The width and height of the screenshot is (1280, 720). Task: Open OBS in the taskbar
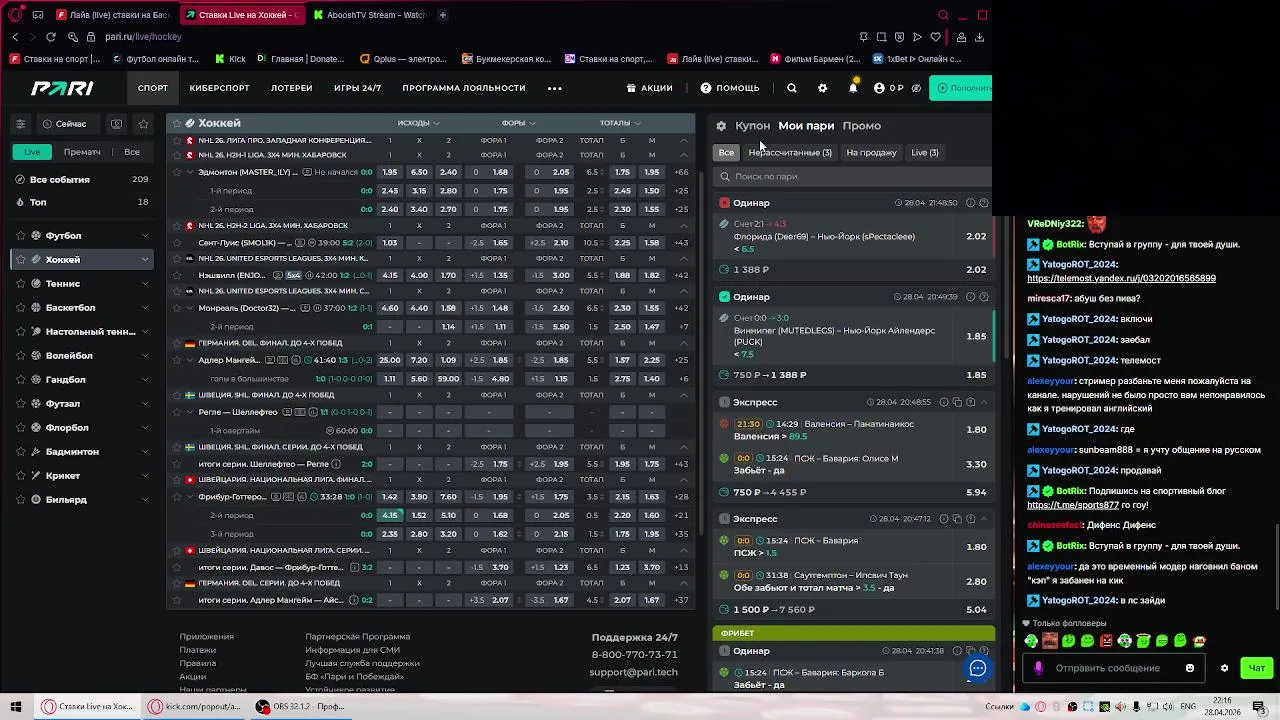(300, 707)
